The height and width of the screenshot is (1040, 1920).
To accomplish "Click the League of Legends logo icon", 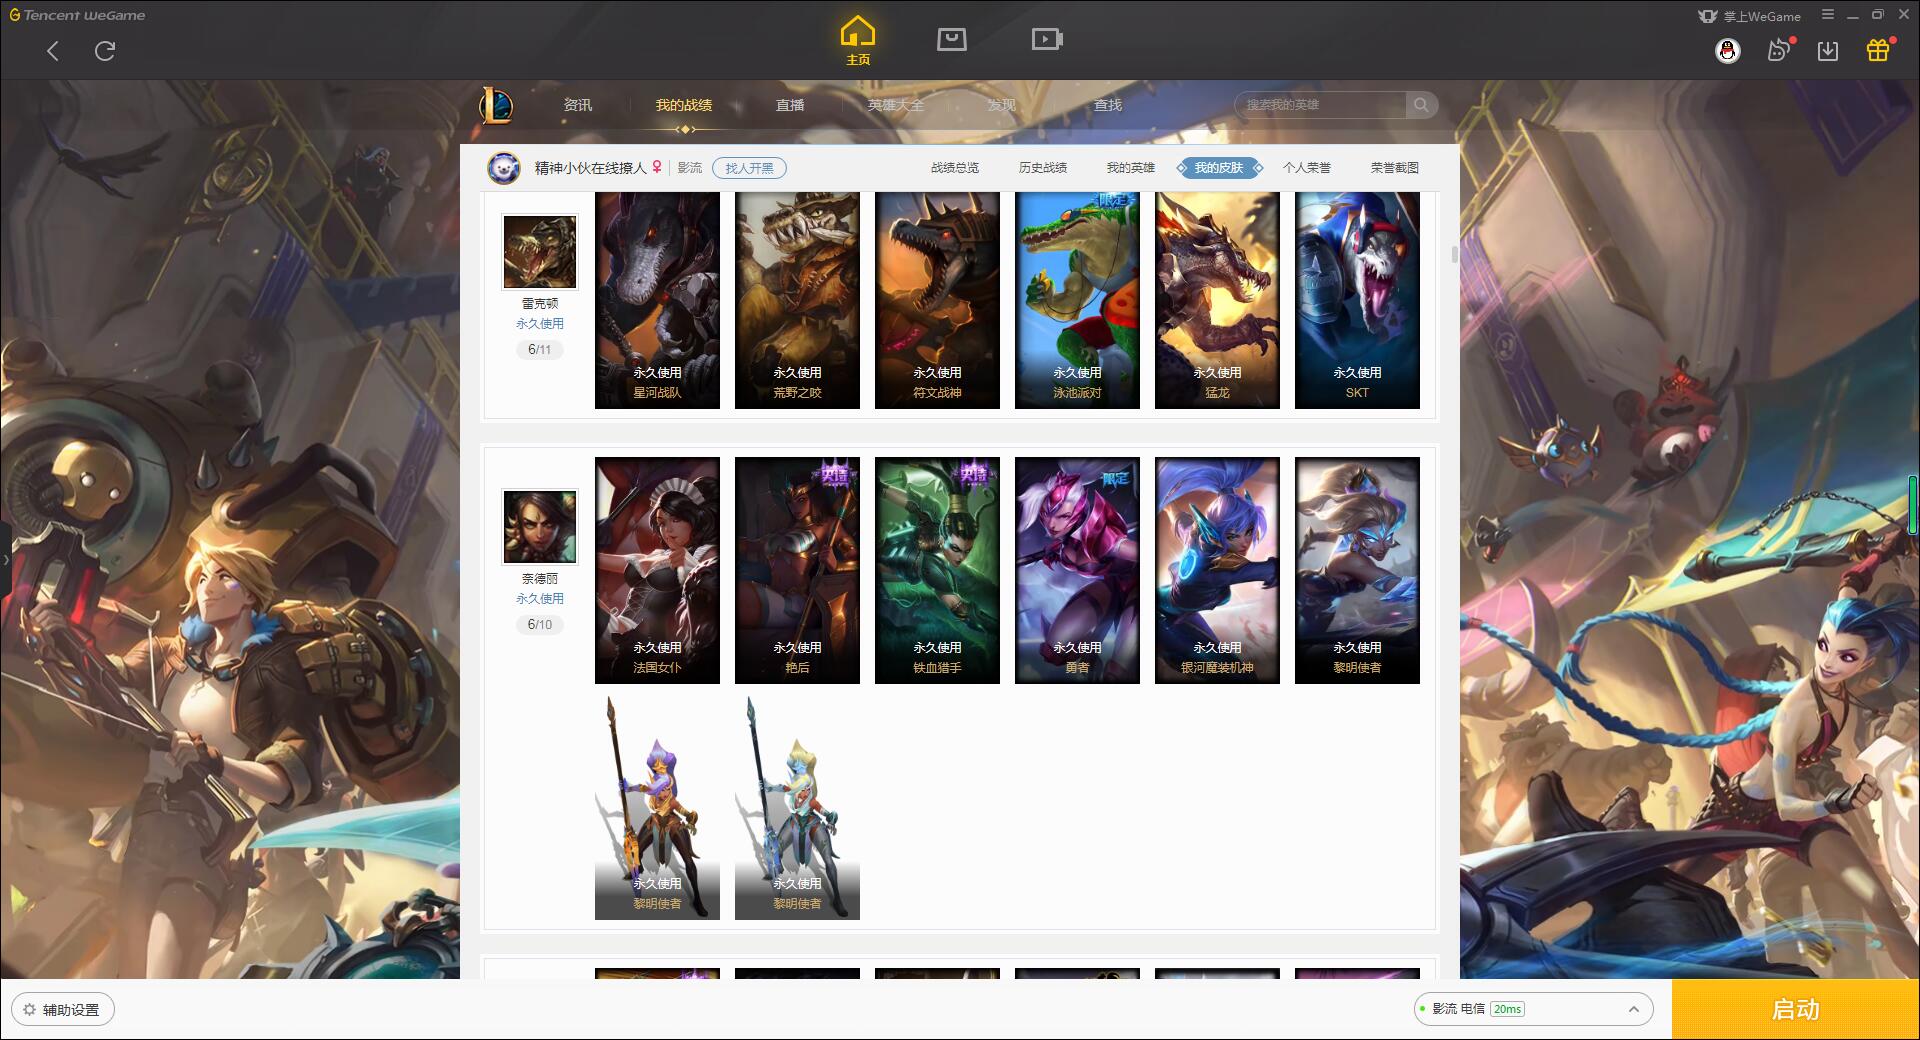I will pos(497,105).
